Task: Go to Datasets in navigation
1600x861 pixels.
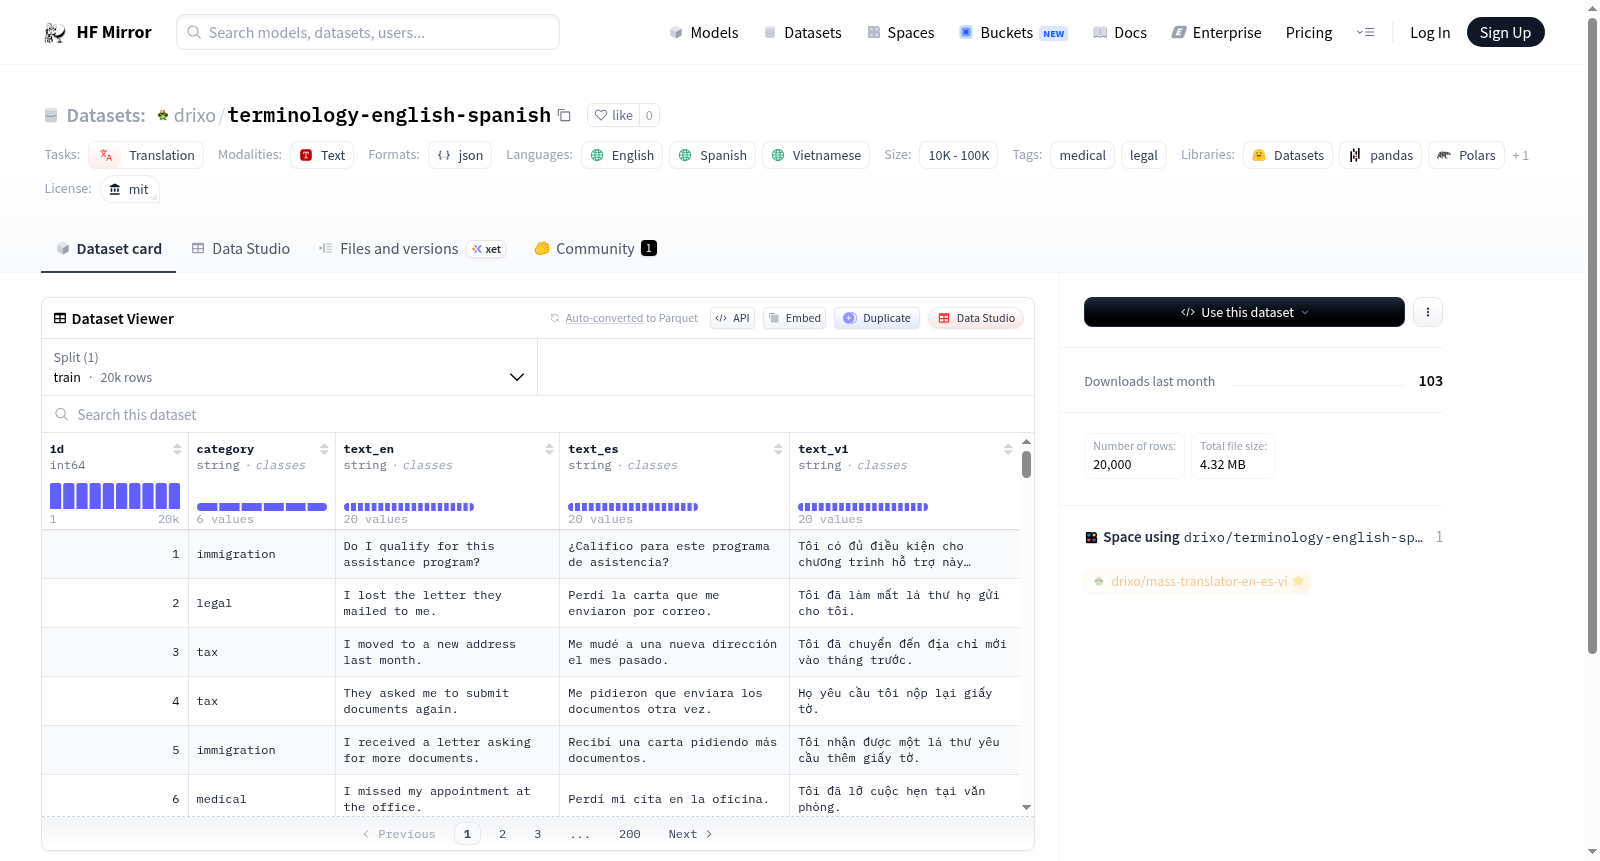Action: coord(803,33)
